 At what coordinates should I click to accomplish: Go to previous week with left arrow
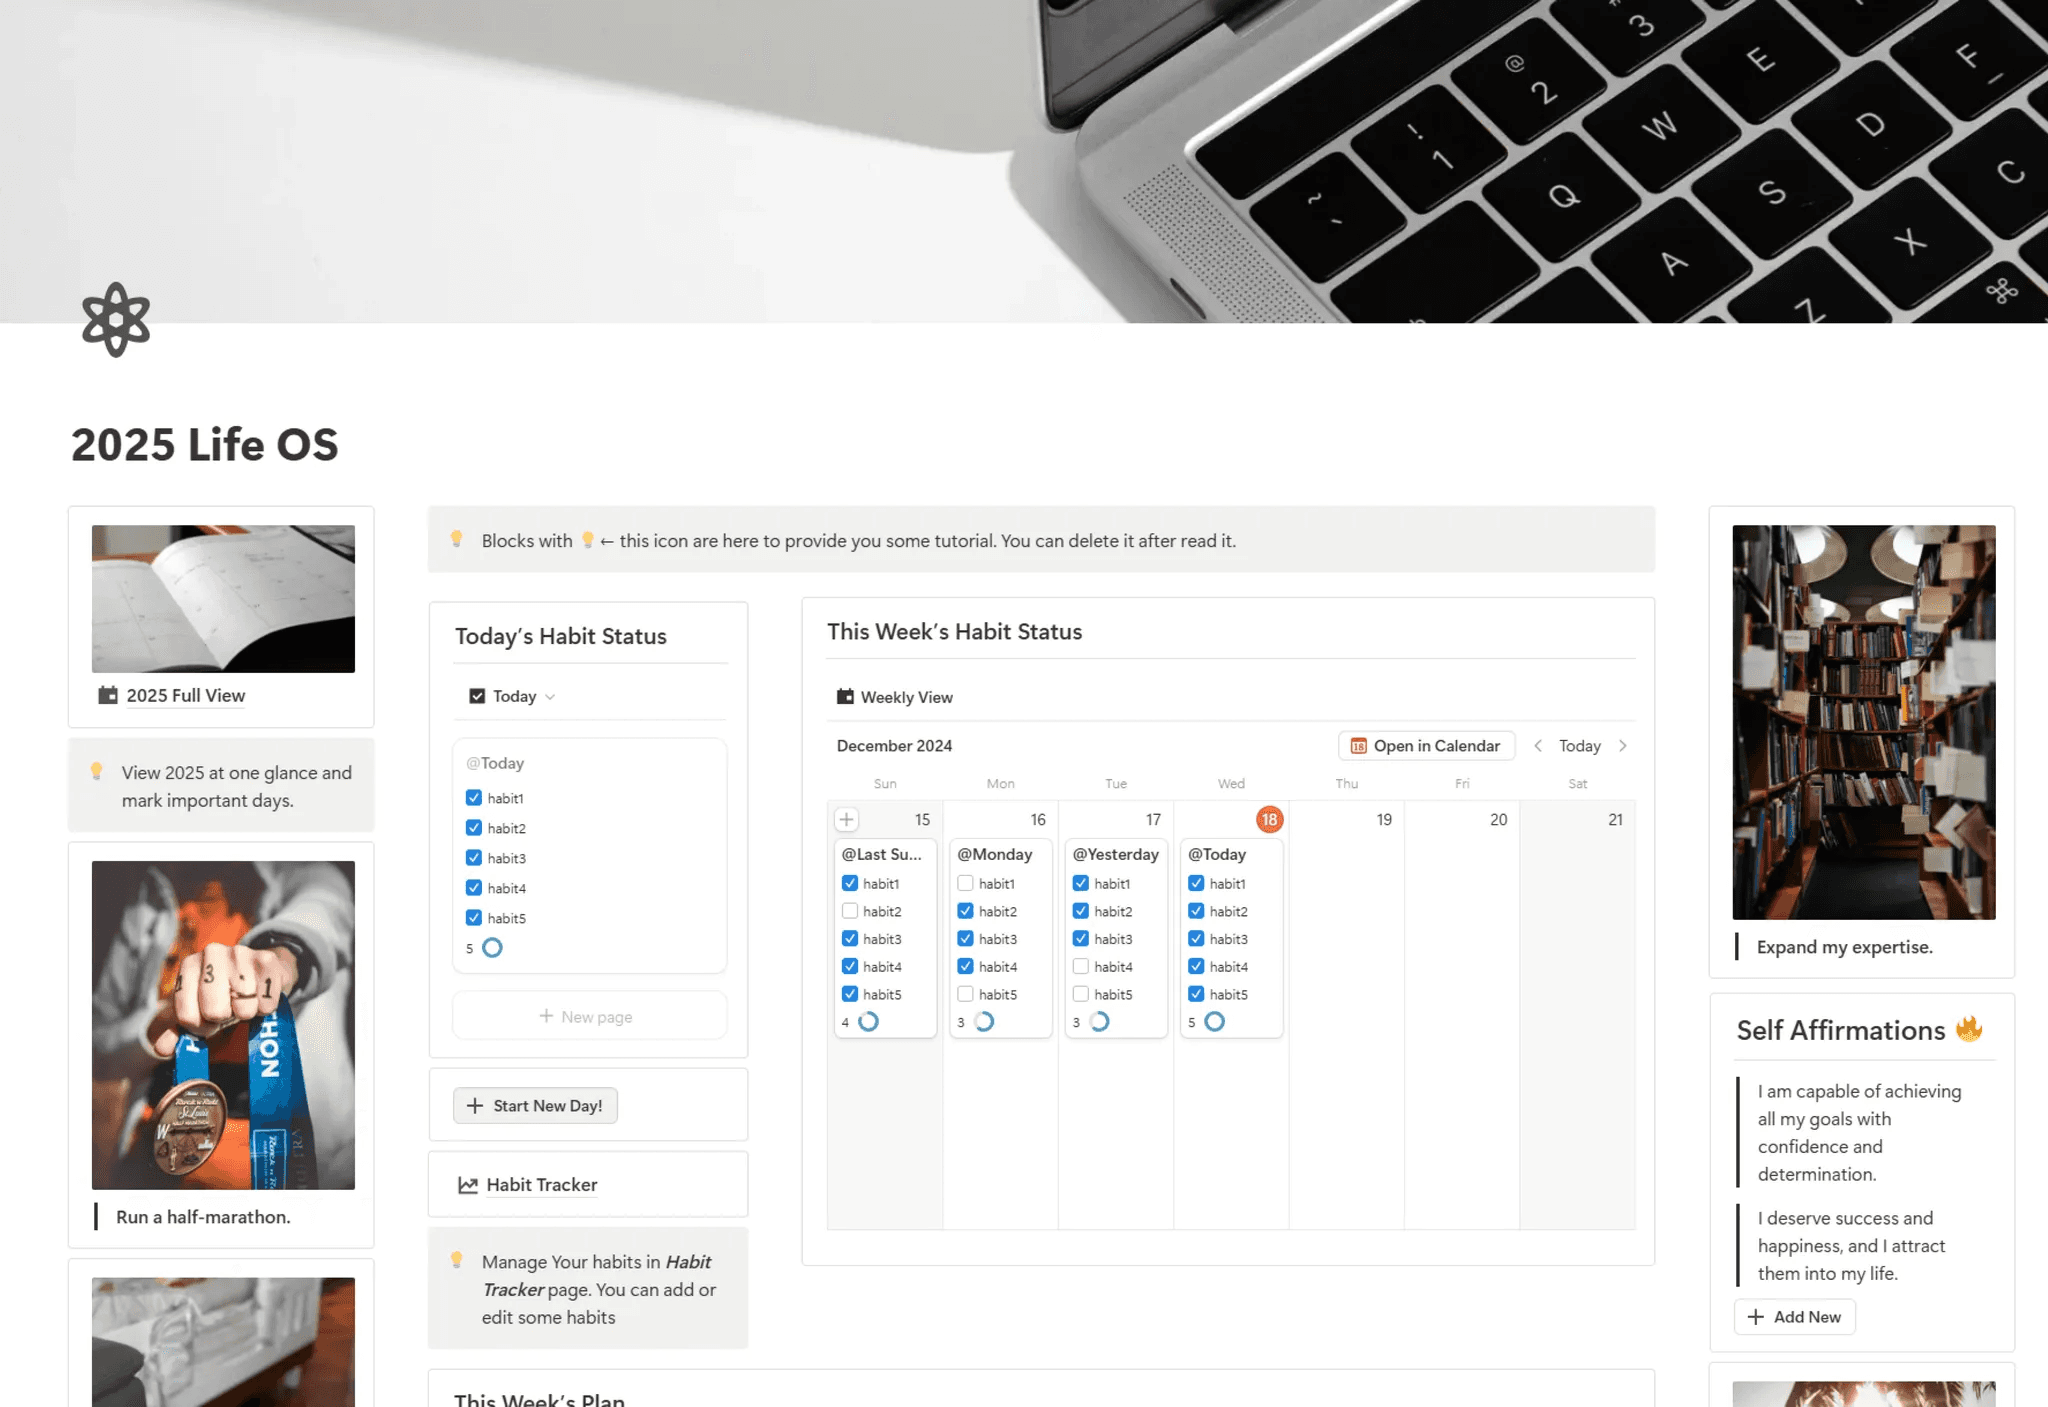coord(1538,746)
